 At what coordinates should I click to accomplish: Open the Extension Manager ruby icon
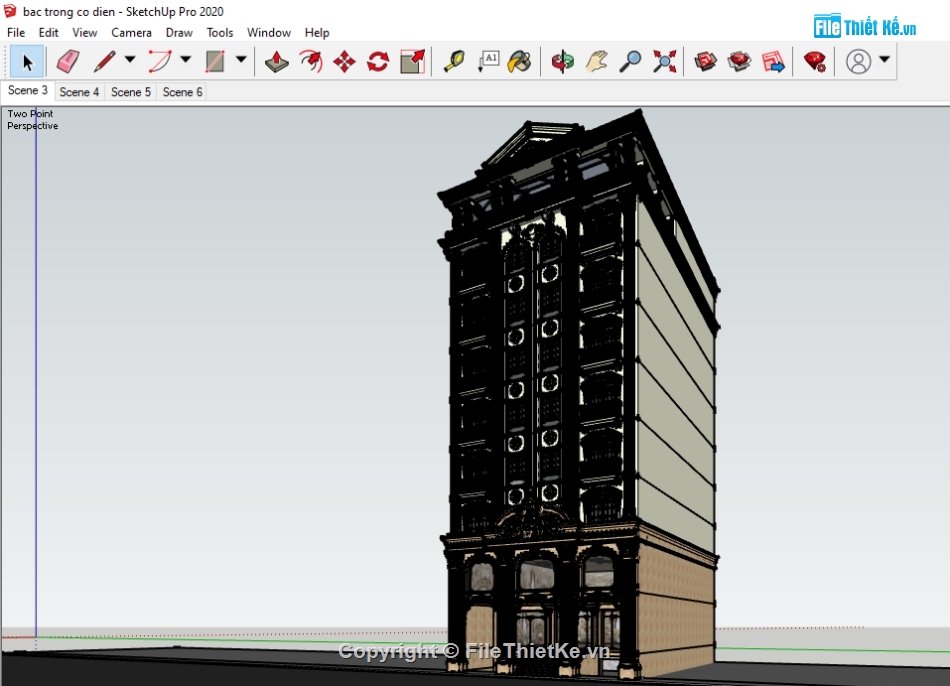[815, 61]
